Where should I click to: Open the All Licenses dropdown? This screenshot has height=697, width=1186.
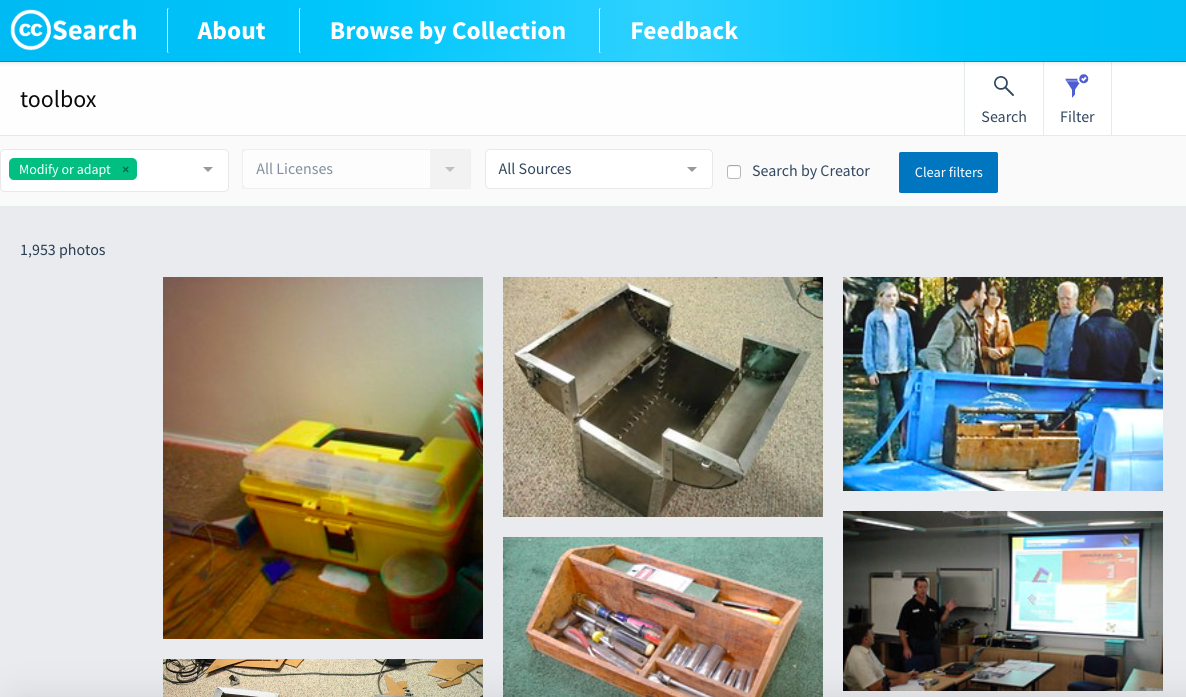click(x=356, y=169)
